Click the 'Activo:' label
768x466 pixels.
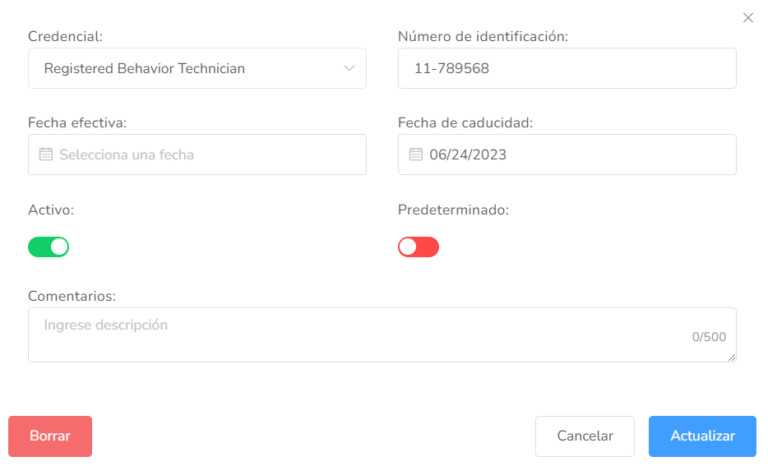(51, 211)
